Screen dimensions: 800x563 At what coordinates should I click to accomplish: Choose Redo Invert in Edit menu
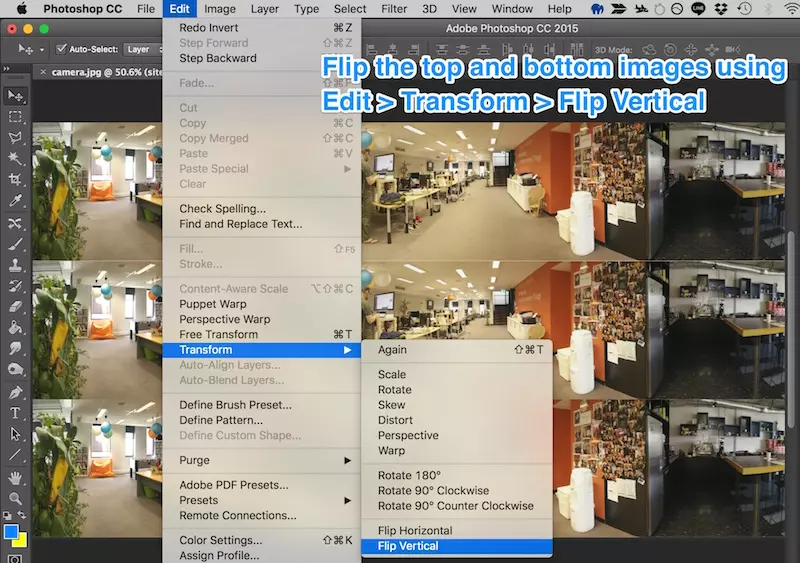point(262,28)
